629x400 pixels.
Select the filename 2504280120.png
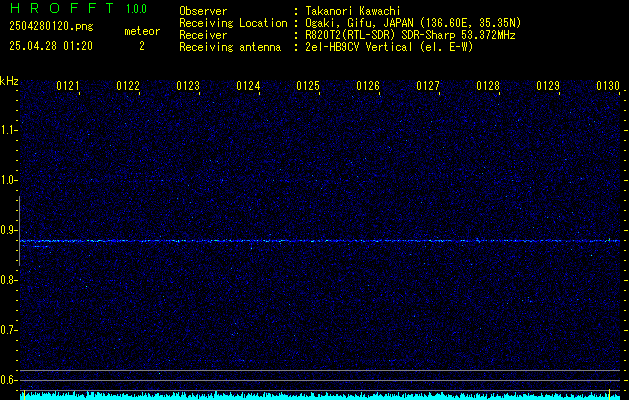tap(51, 27)
